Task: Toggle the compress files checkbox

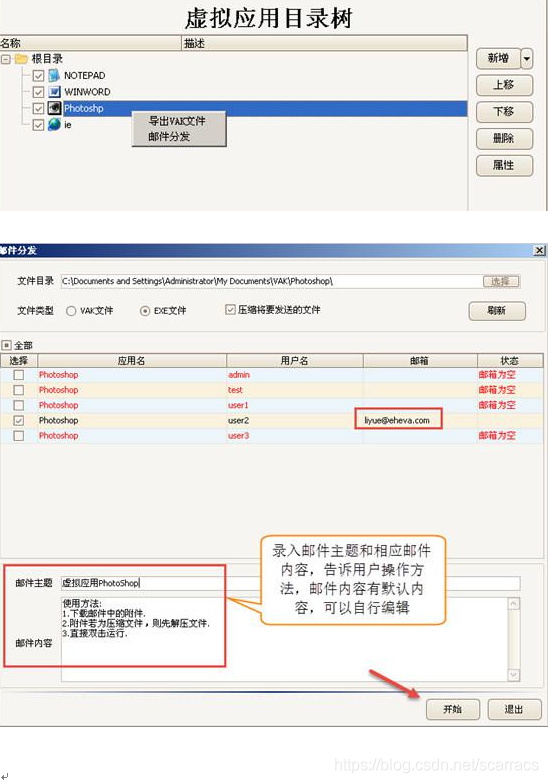Action: pyautogui.click(x=230, y=310)
